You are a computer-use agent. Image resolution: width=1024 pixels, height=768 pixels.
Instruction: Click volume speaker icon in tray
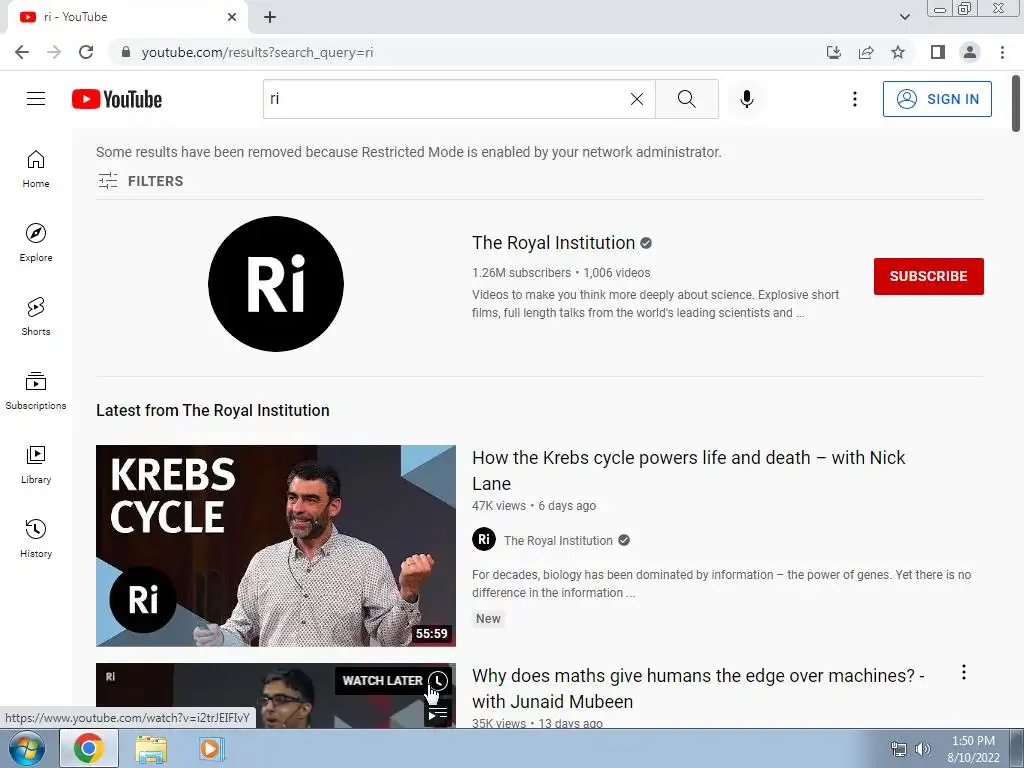[923, 749]
